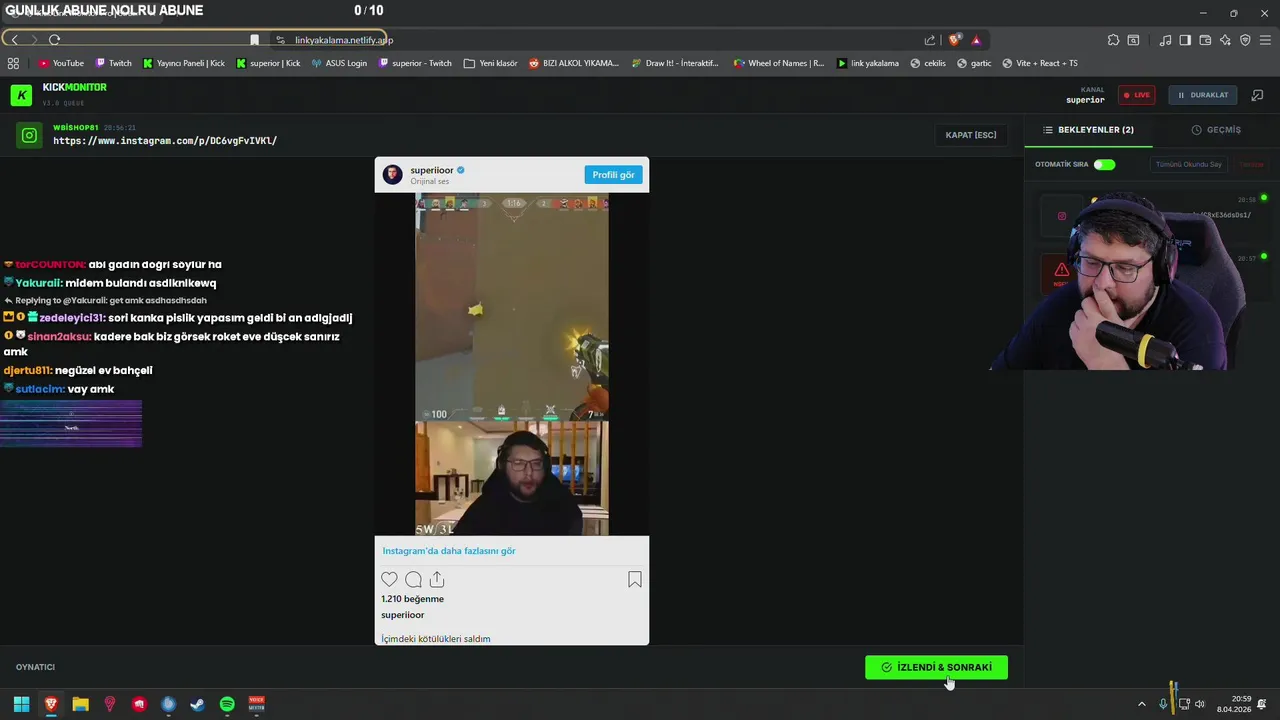Image resolution: width=1280 pixels, height=720 pixels.
Task: Open the apps grid in bookmarks bar
Action: [x=13, y=63]
